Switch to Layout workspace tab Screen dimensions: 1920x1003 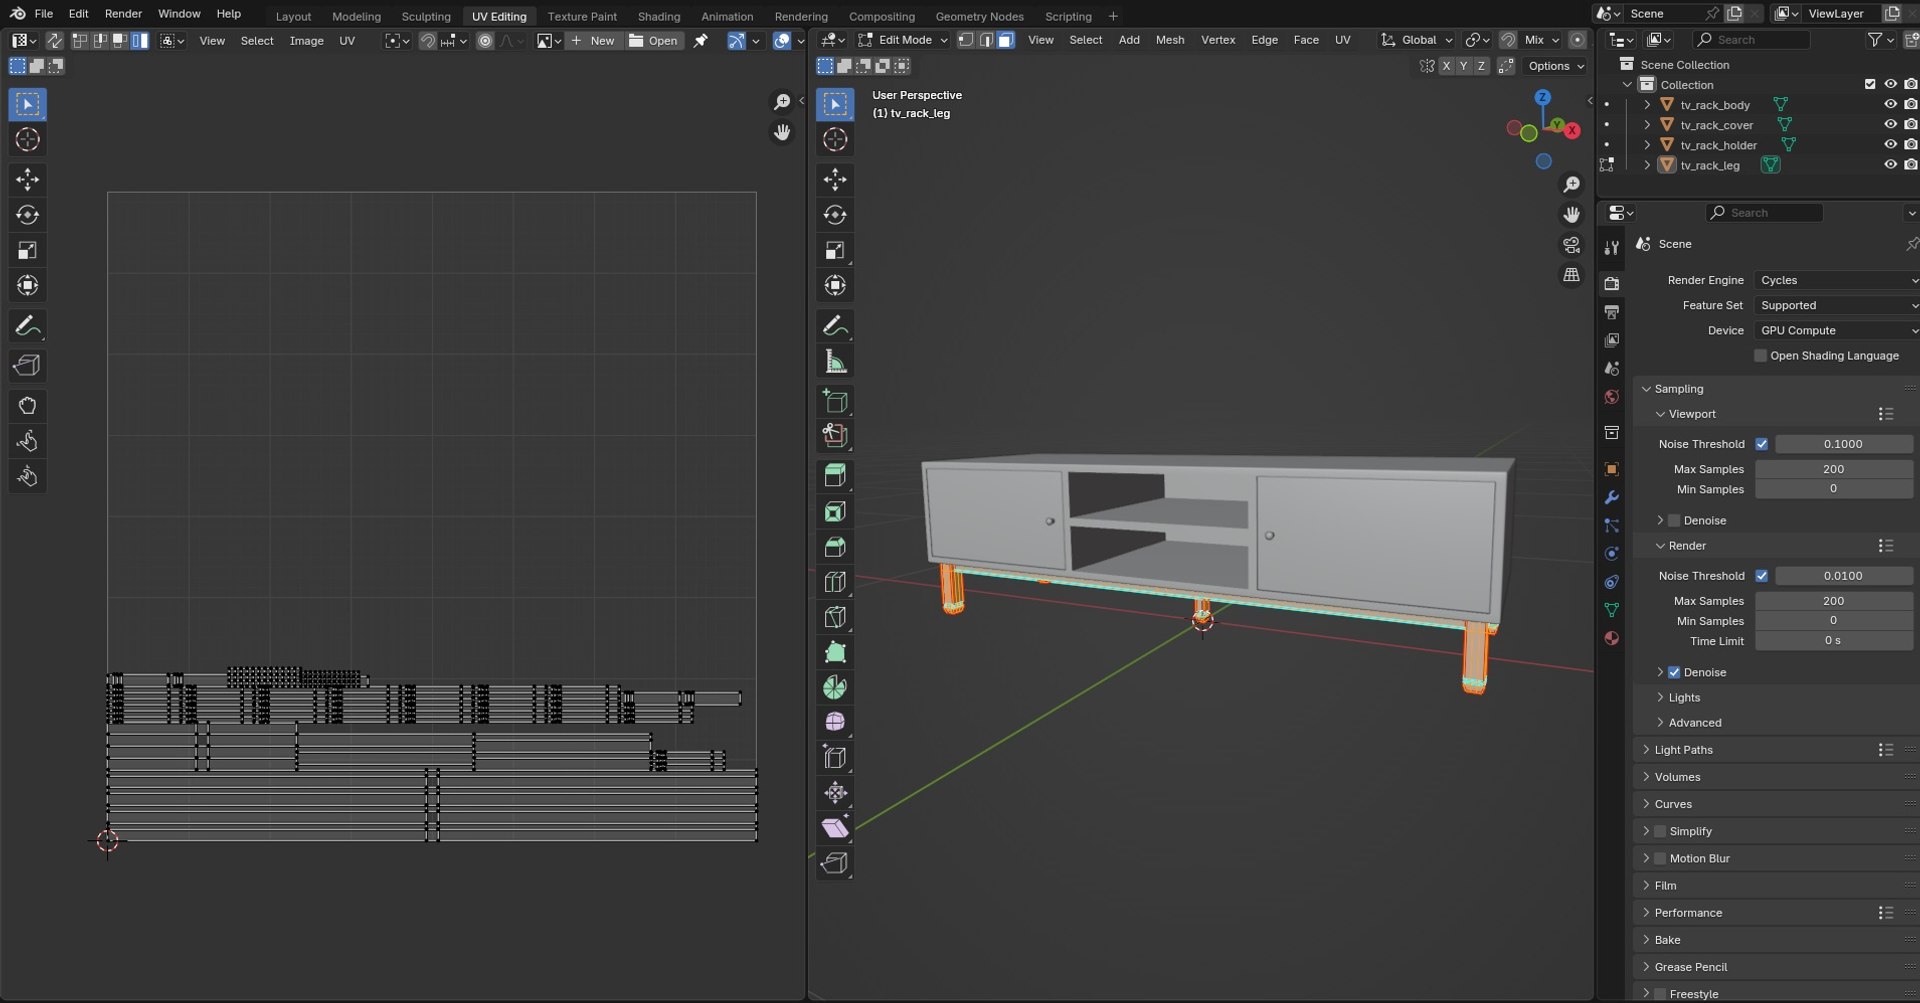(293, 16)
